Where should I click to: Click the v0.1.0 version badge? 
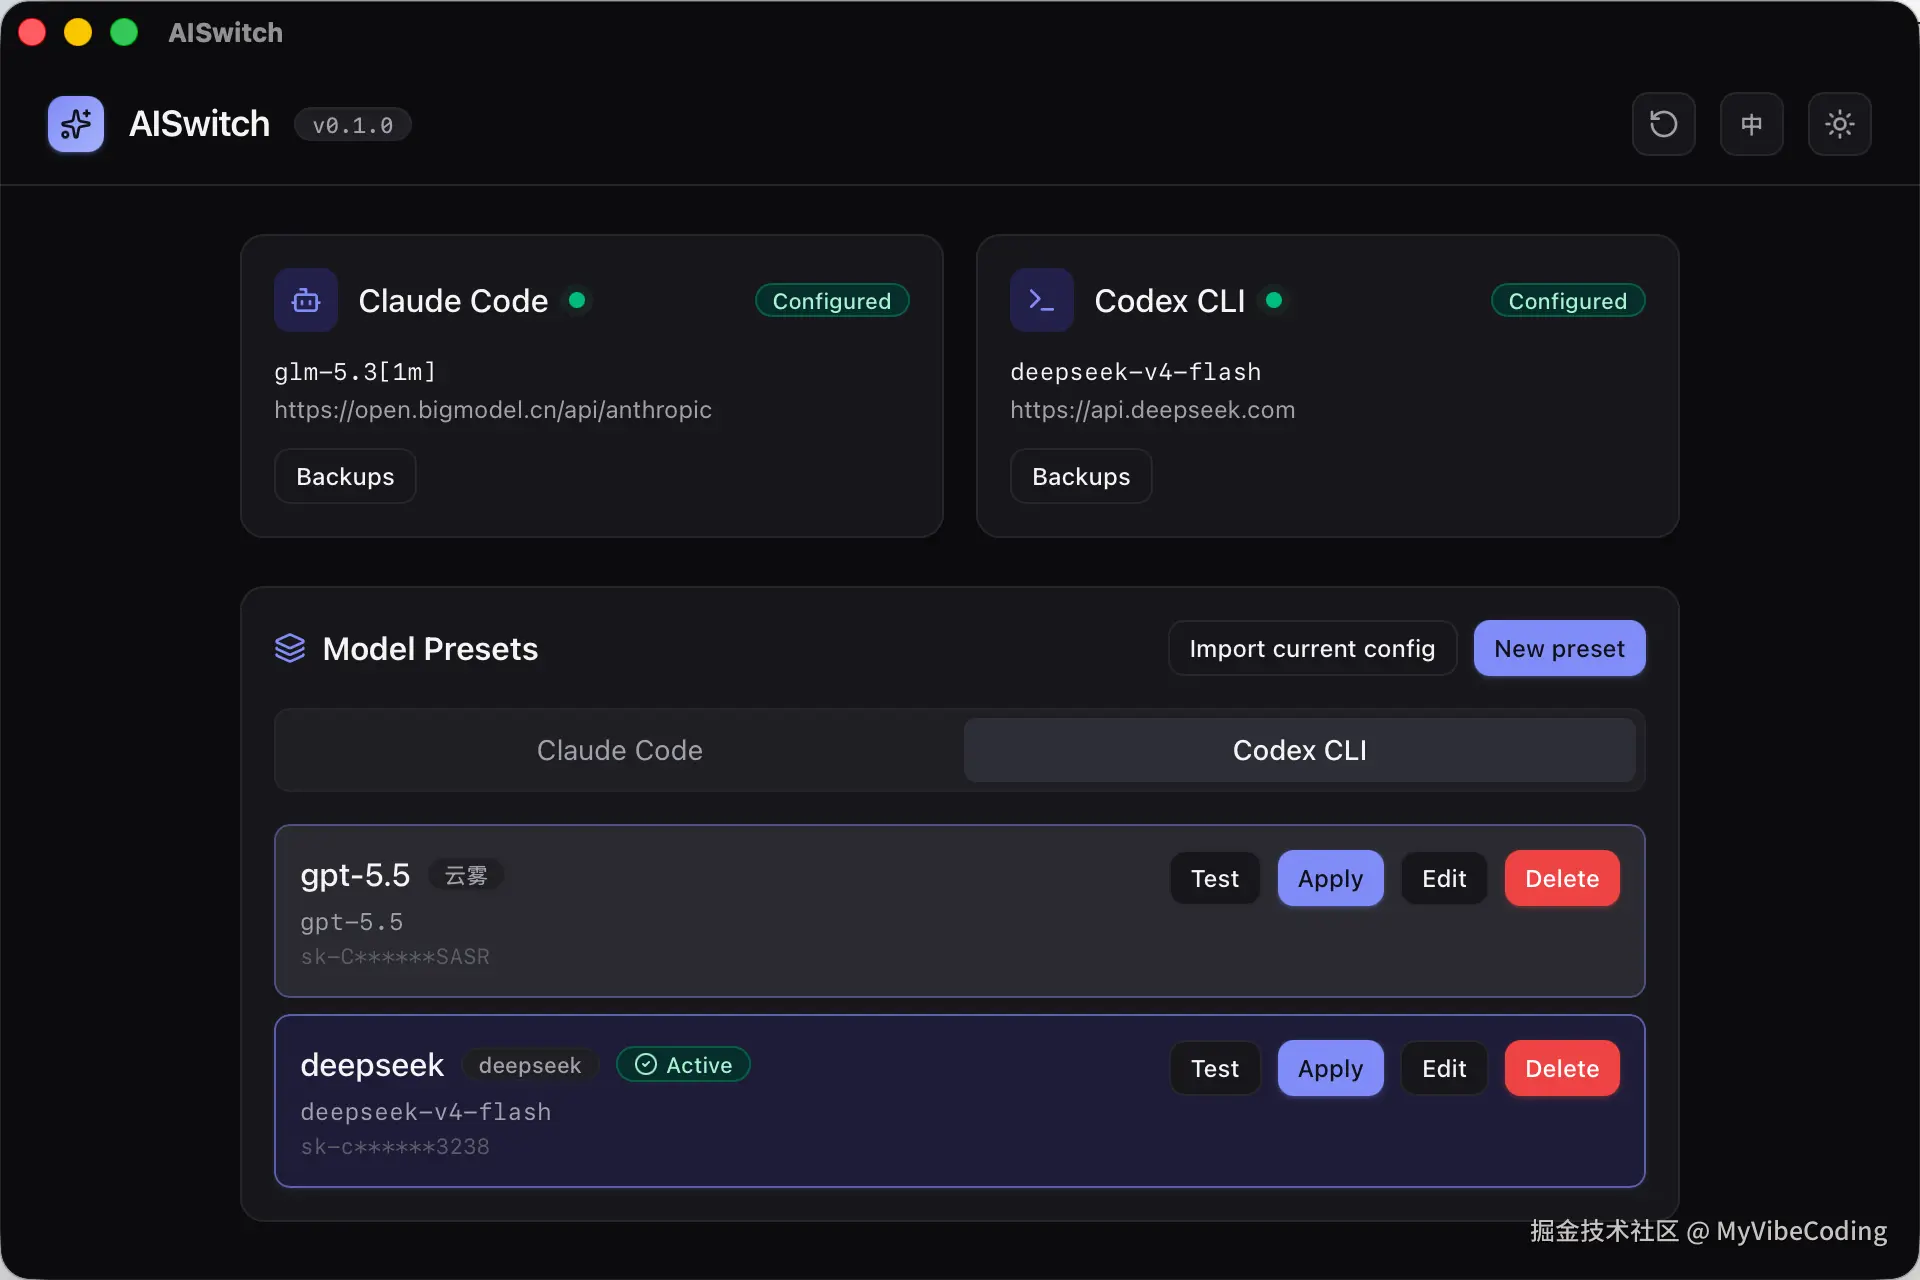(x=353, y=125)
